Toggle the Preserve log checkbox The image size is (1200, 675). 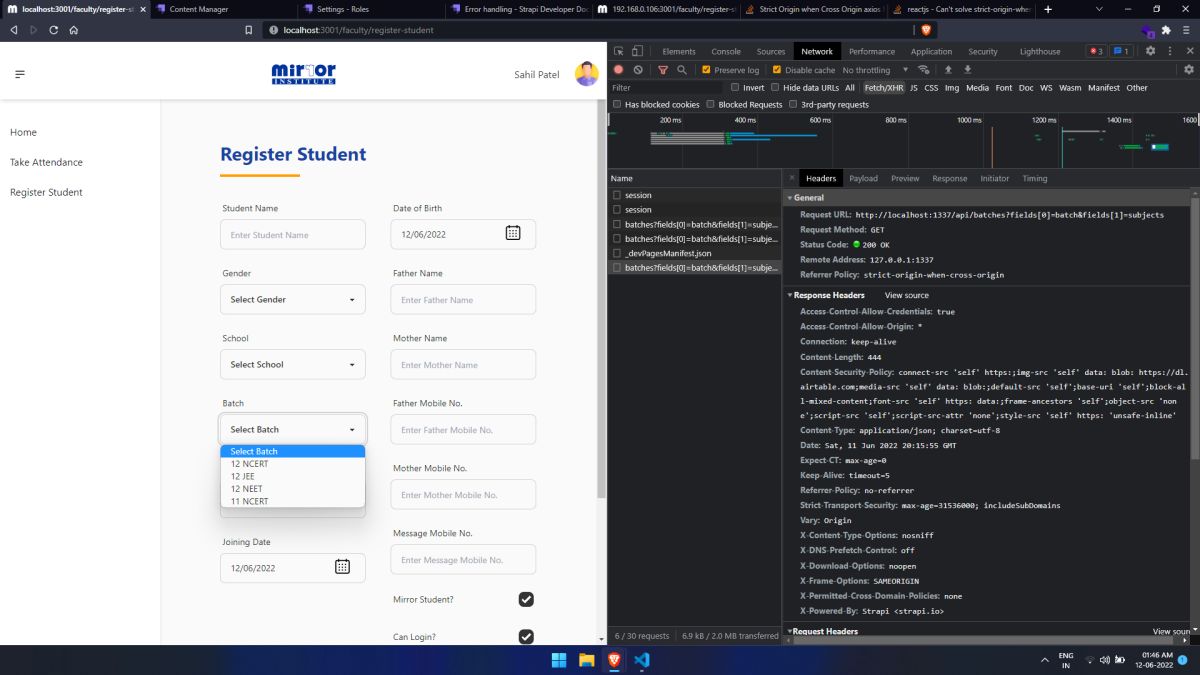(706, 70)
